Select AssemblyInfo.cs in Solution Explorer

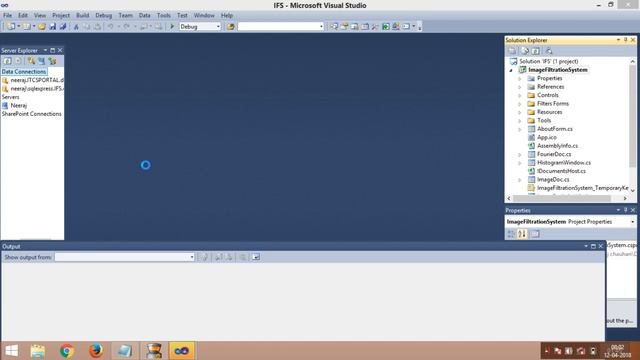click(x=557, y=146)
